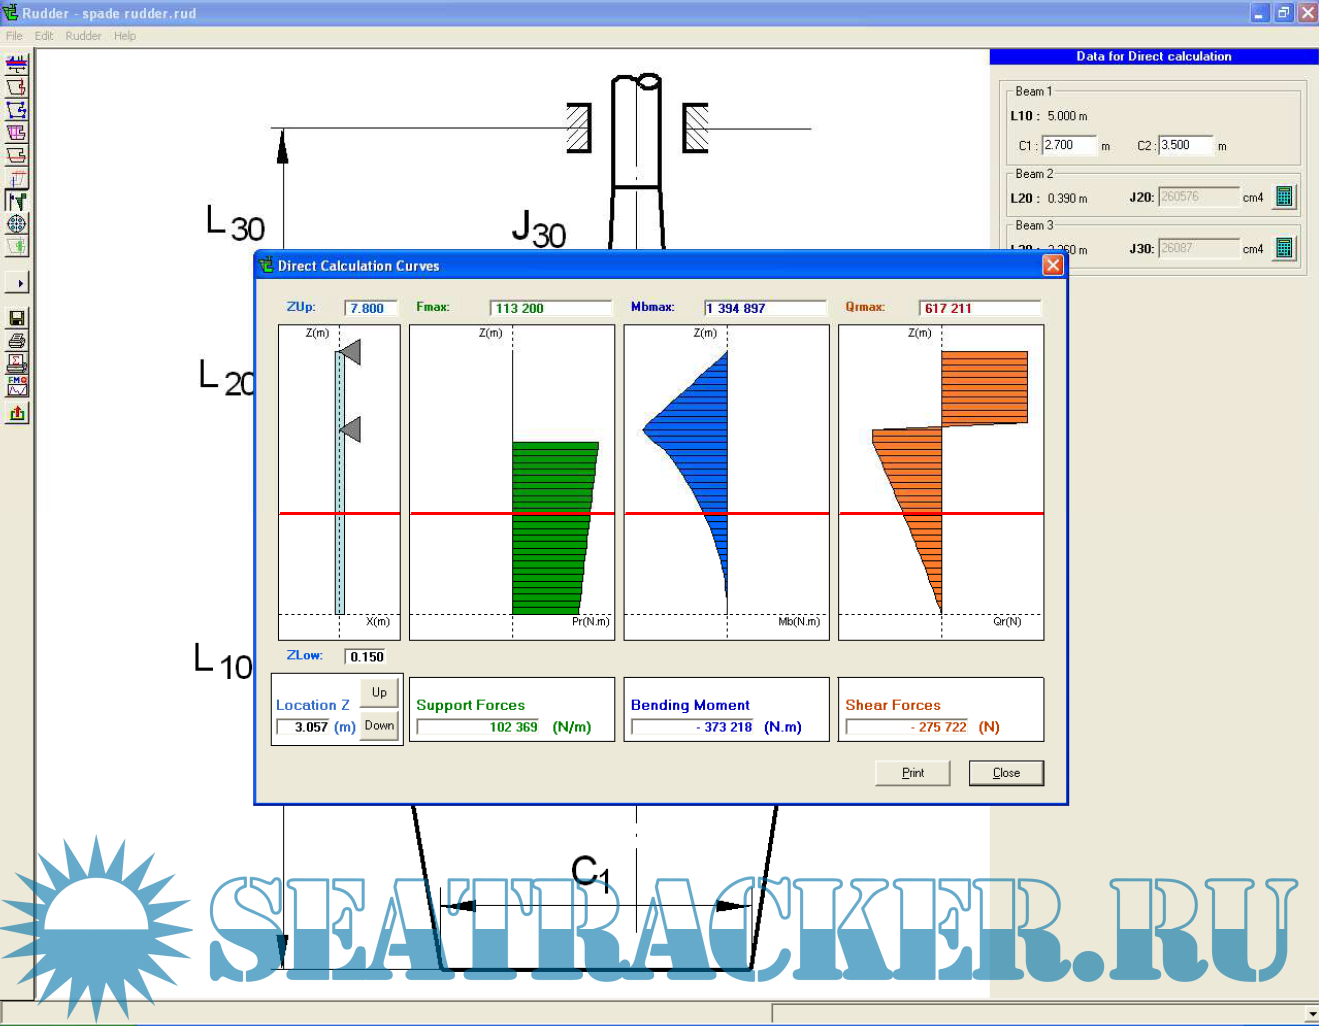This screenshot has height=1026, width=1319.
Task: Open the File menu
Action: (x=14, y=36)
